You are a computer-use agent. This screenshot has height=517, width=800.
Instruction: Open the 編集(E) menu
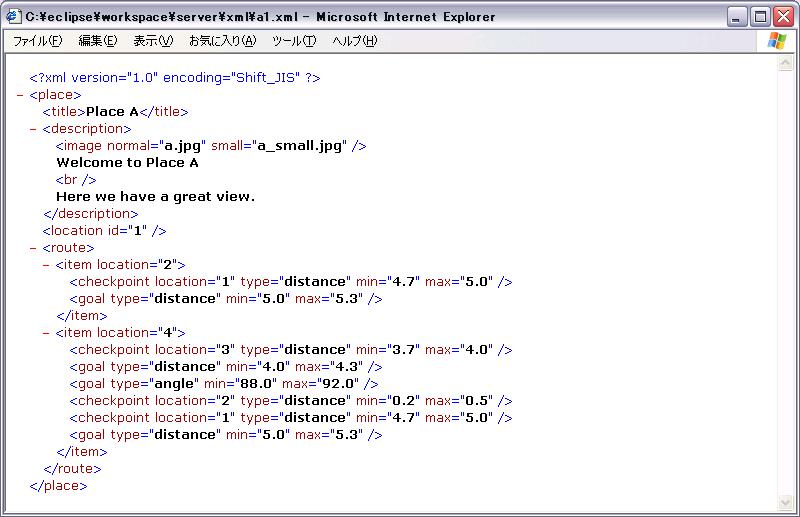[97, 41]
